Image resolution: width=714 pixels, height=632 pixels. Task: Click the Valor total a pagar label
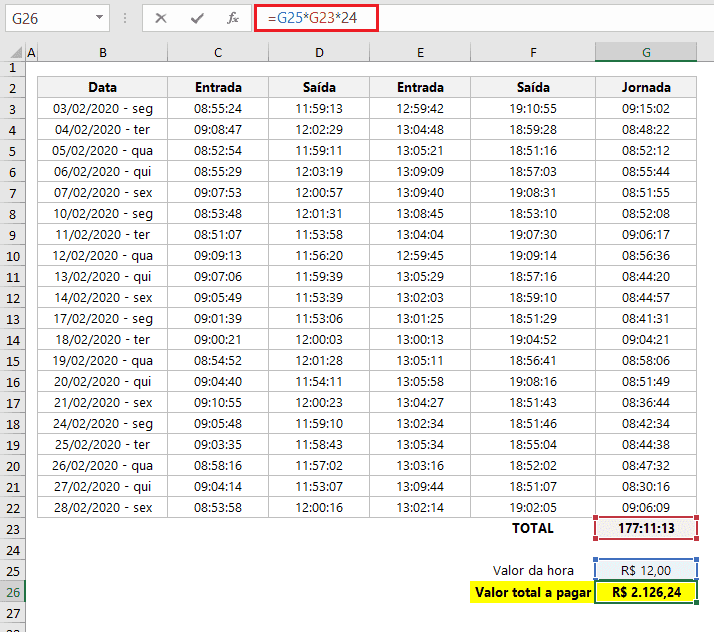(x=533, y=592)
